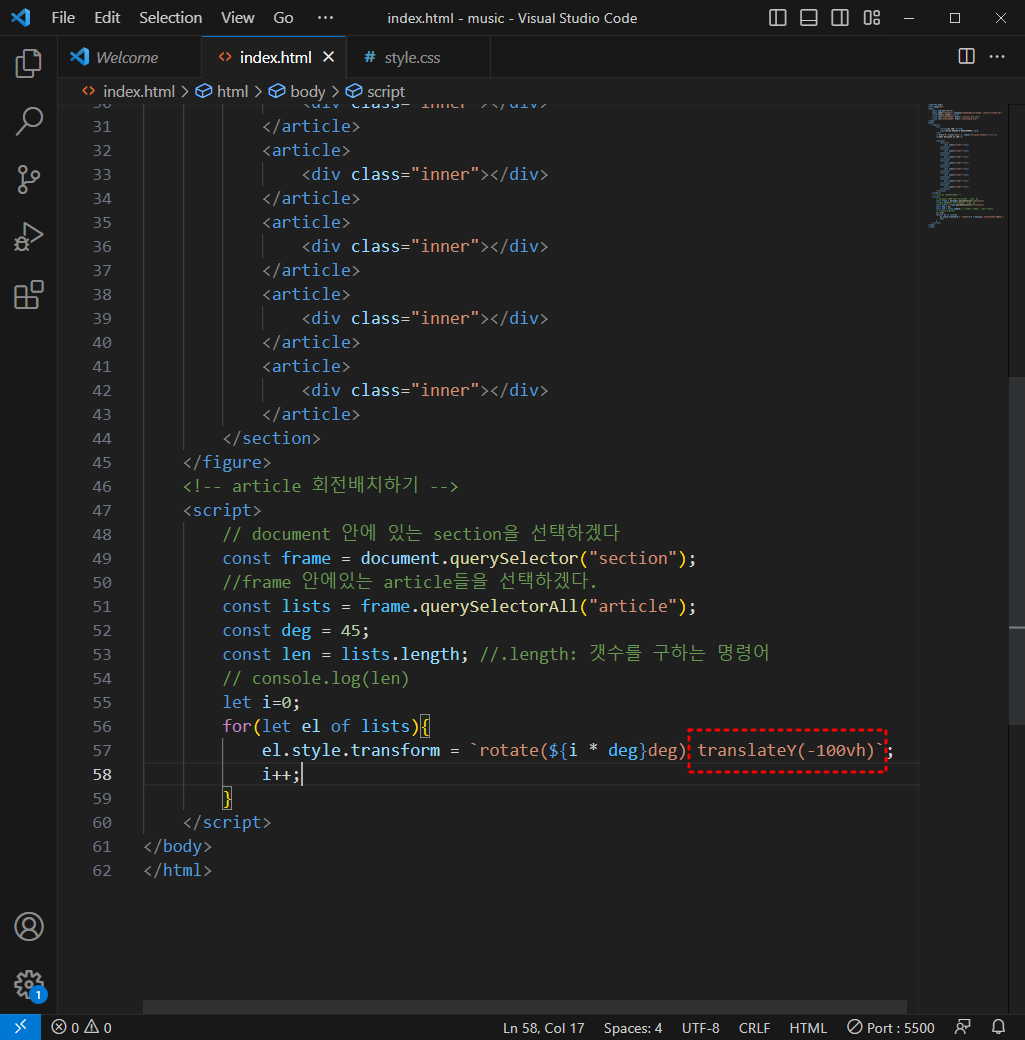Open the Explorer view in activity bar

pos(29,63)
